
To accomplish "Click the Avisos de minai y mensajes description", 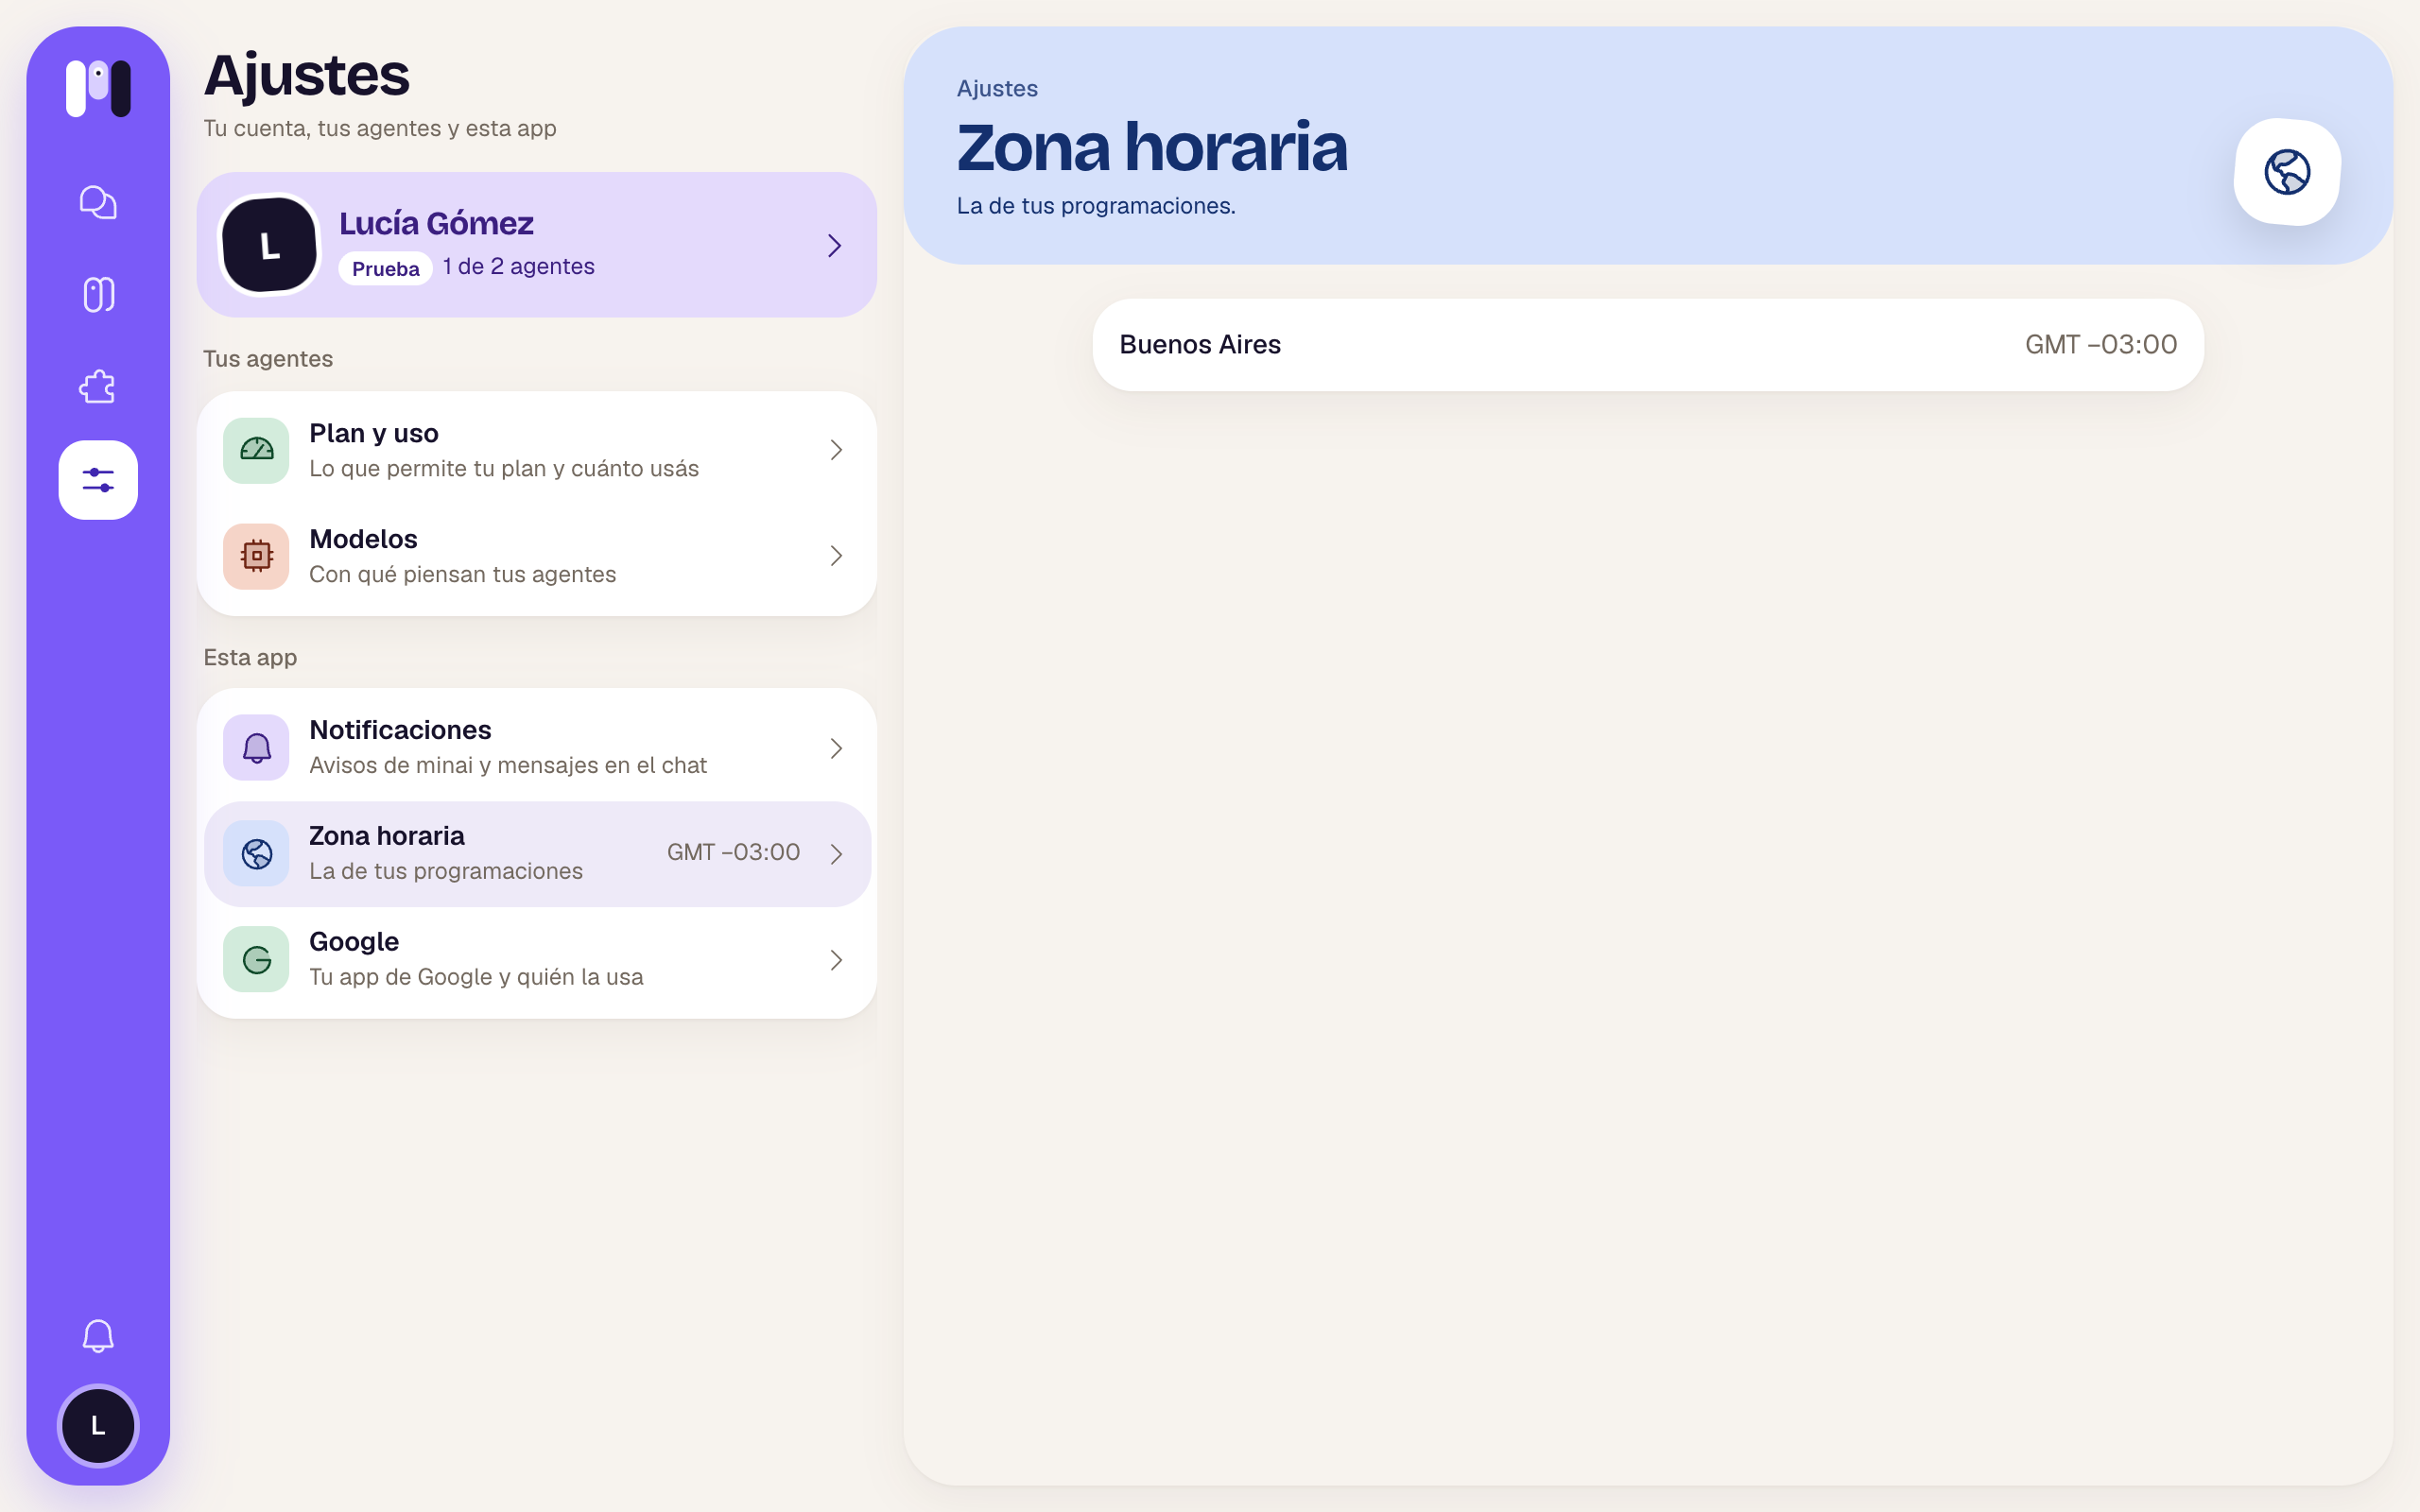I will 507,765.
